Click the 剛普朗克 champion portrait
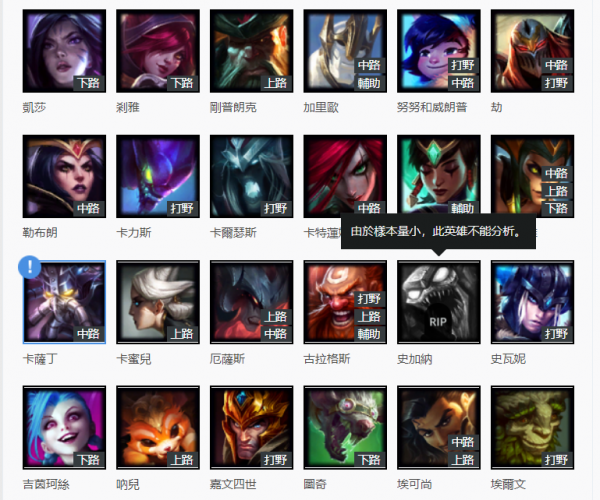 (x=251, y=51)
